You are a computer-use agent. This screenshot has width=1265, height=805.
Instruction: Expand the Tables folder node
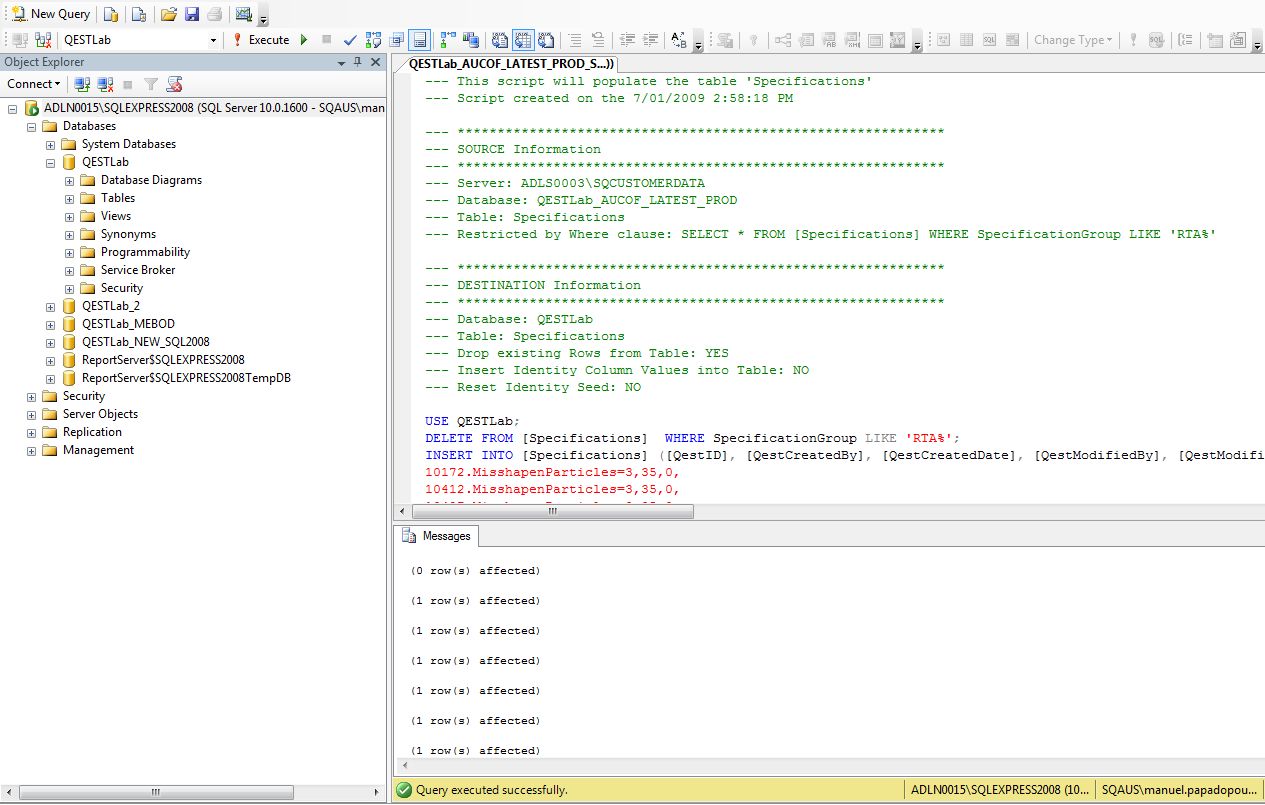(x=70, y=198)
